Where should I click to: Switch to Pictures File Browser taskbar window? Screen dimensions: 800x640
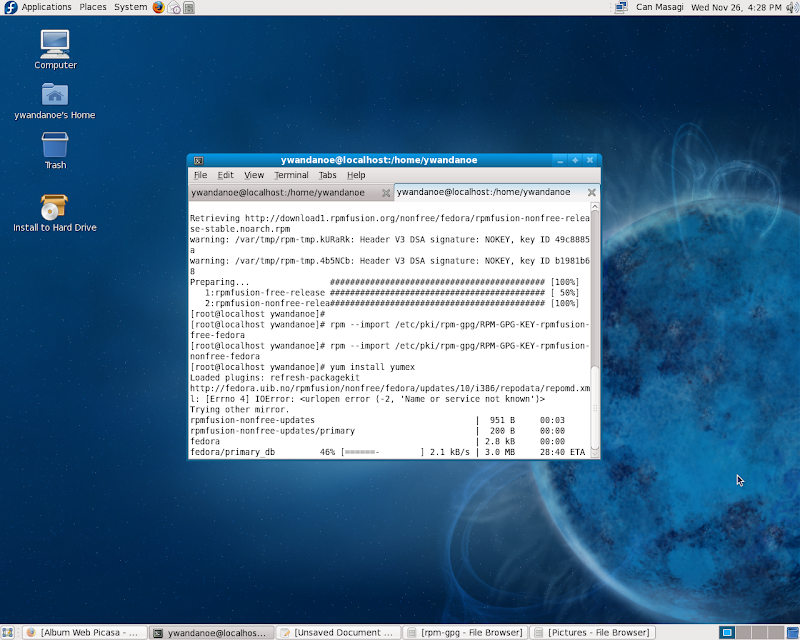pyautogui.click(x=592, y=633)
